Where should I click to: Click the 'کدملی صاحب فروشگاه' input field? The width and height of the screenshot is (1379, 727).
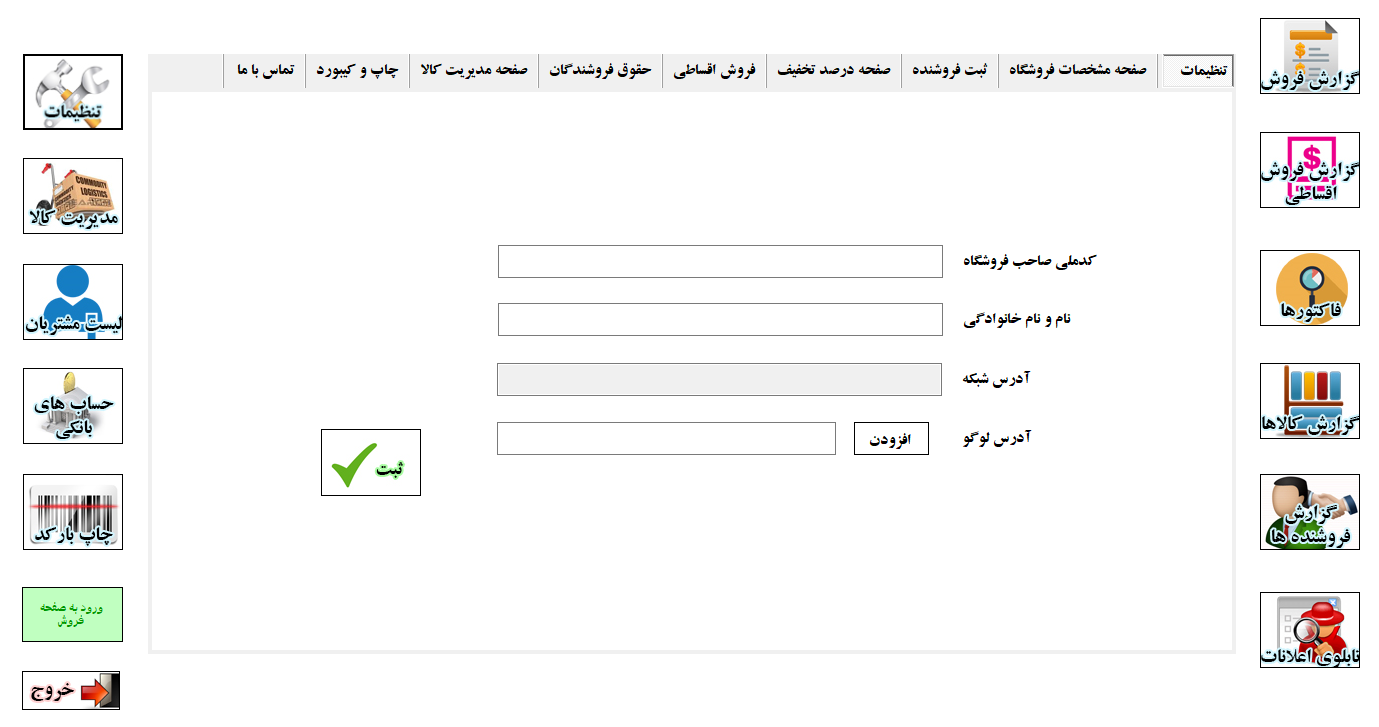pyautogui.click(x=720, y=261)
